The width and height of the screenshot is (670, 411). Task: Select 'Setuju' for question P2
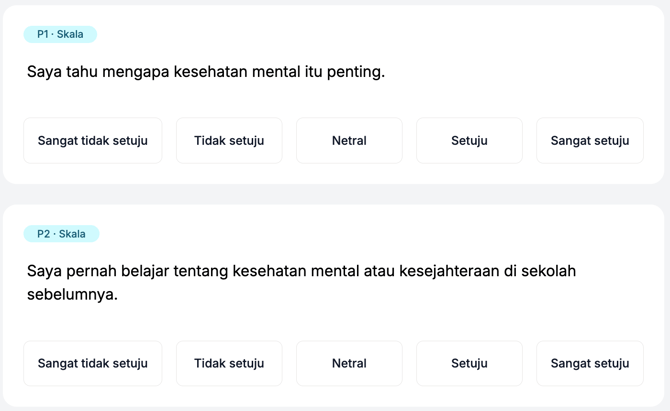(469, 363)
